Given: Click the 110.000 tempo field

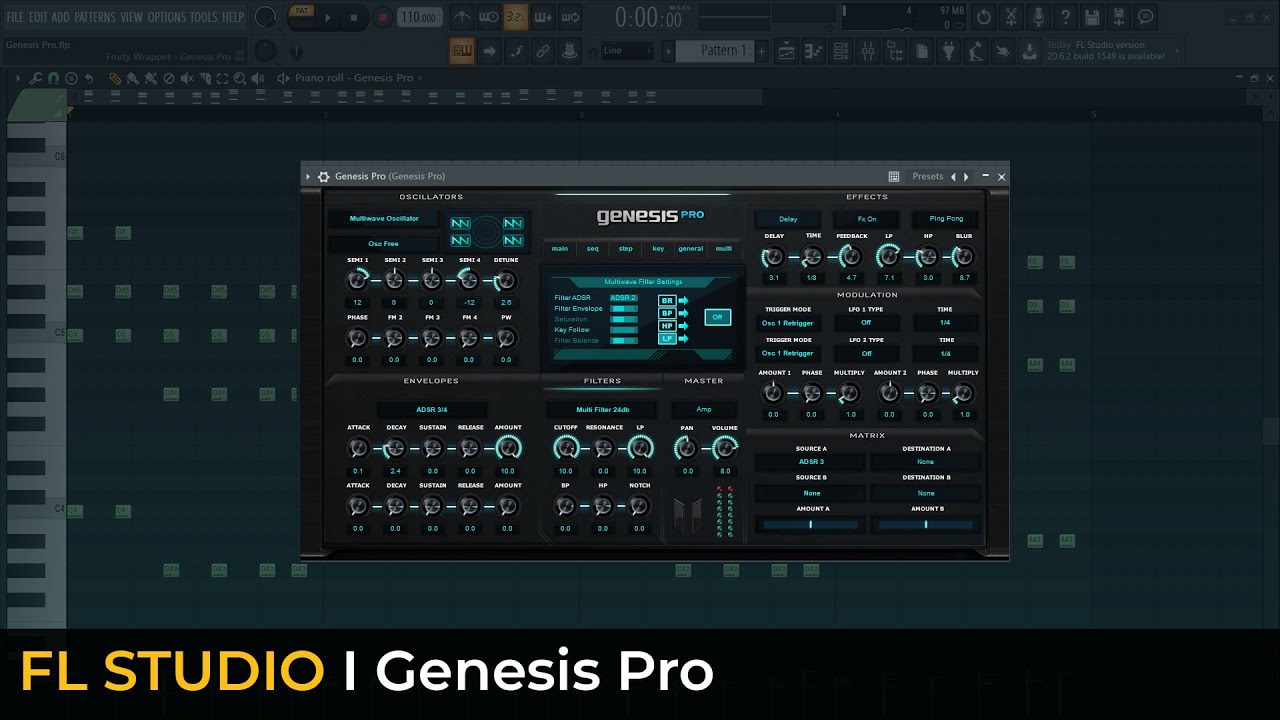Looking at the screenshot, I should pos(418,17).
